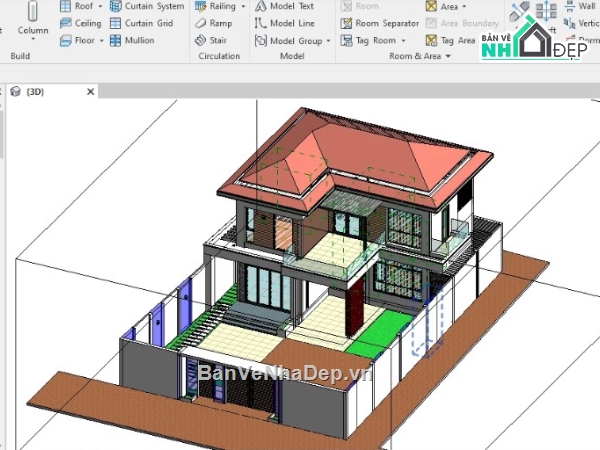This screenshot has height=450, width=600.
Task: Expand the Tag Room dropdown arrow
Action: (x=403, y=41)
